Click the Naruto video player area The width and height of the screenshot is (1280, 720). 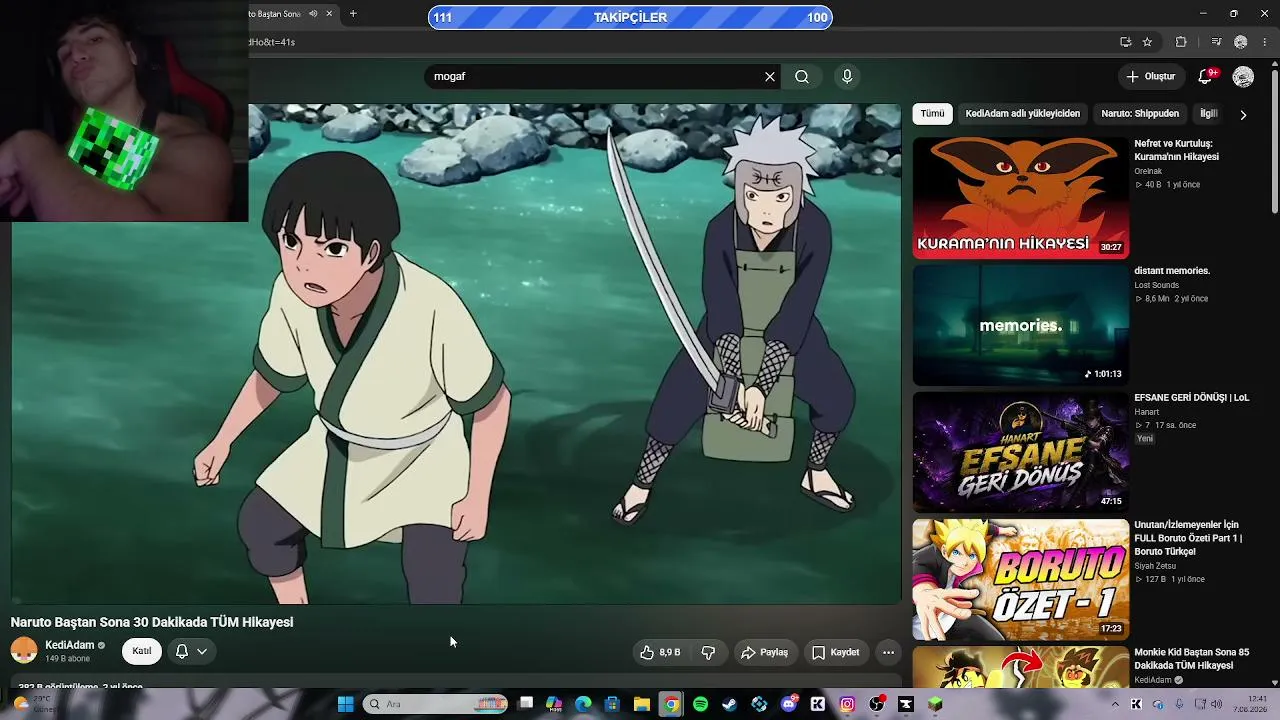(x=456, y=354)
